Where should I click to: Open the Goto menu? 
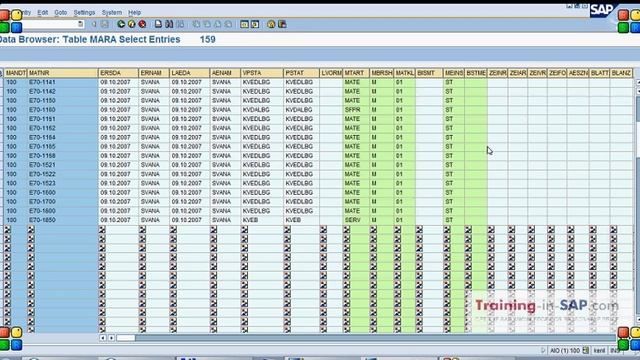[60, 13]
